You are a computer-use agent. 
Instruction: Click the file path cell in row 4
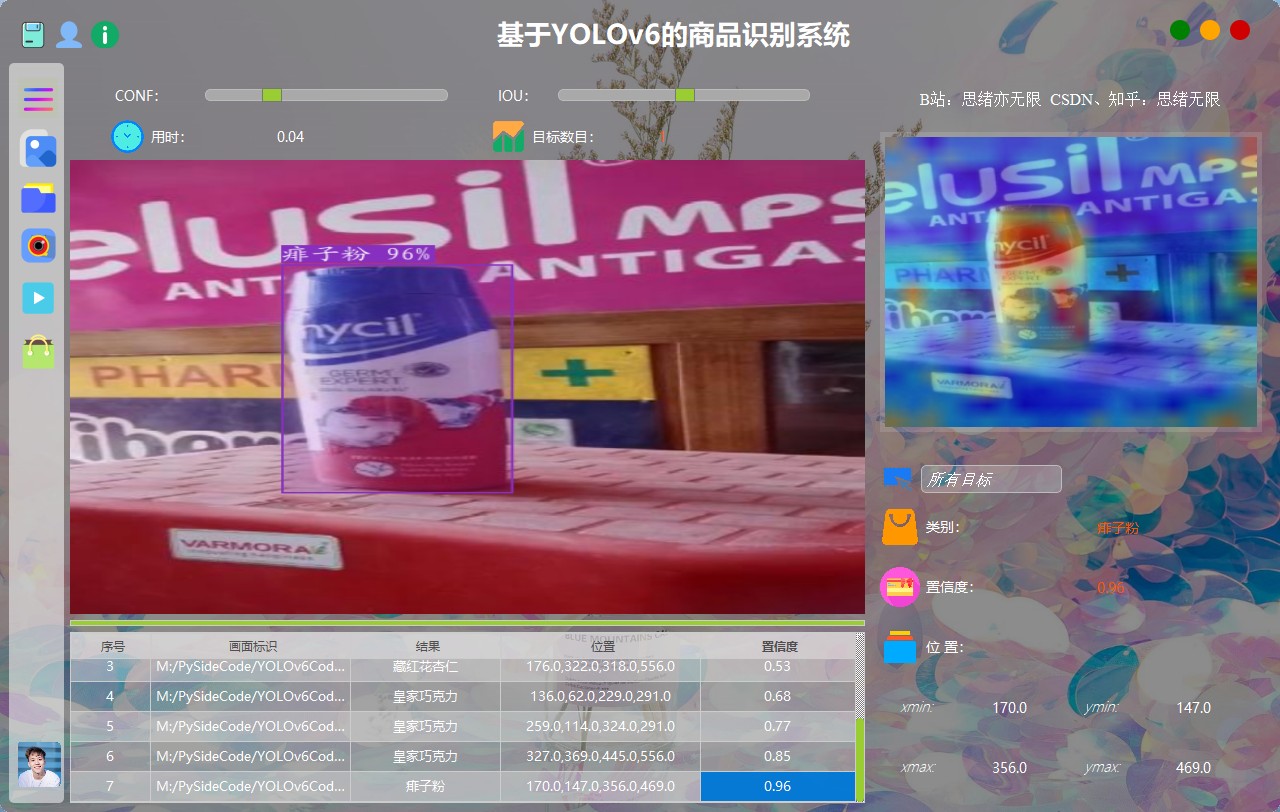coord(251,696)
